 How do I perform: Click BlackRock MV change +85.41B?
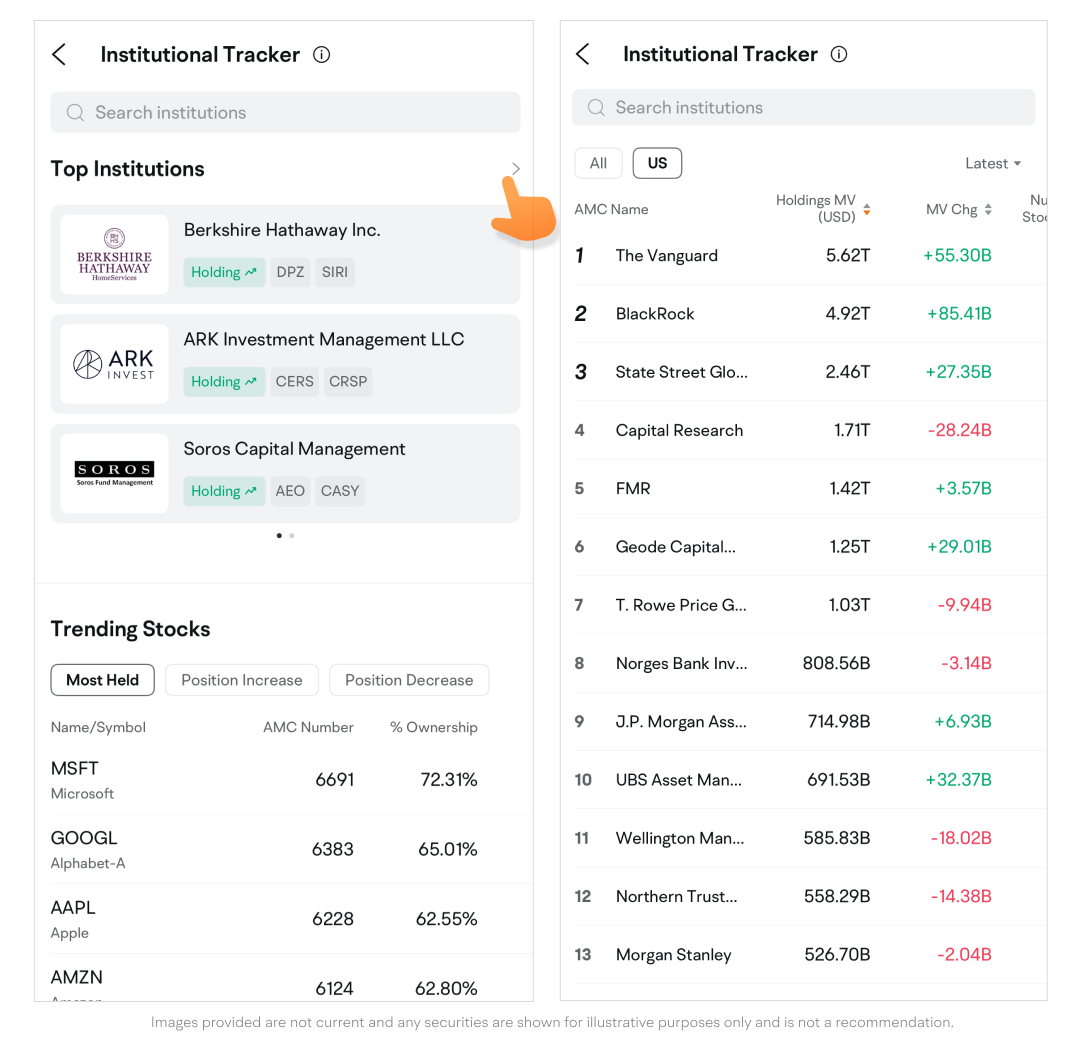pyautogui.click(x=959, y=313)
